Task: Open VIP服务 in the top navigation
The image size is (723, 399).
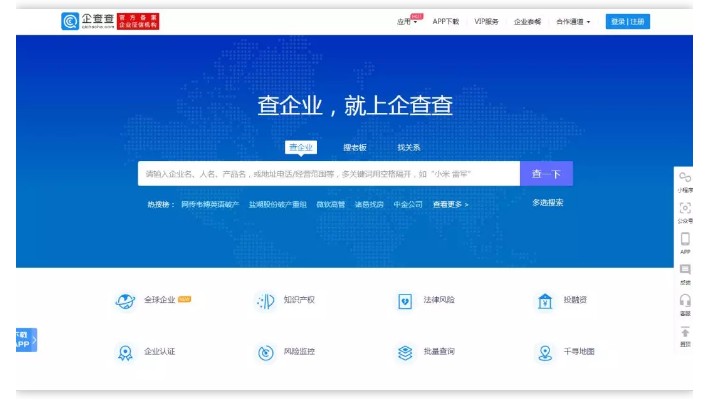Action: pyautogui.click(x=486, y=22)
